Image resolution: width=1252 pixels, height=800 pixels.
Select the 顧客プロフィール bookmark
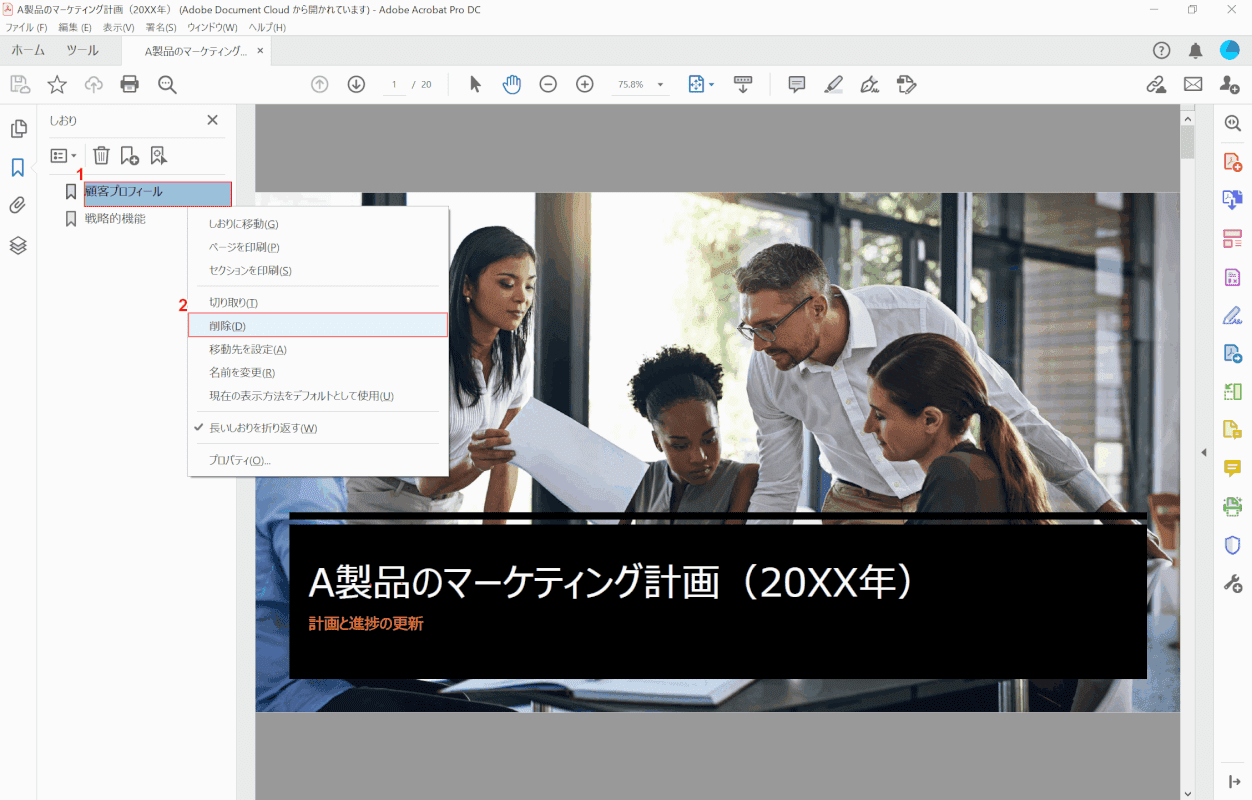(158, 192)
